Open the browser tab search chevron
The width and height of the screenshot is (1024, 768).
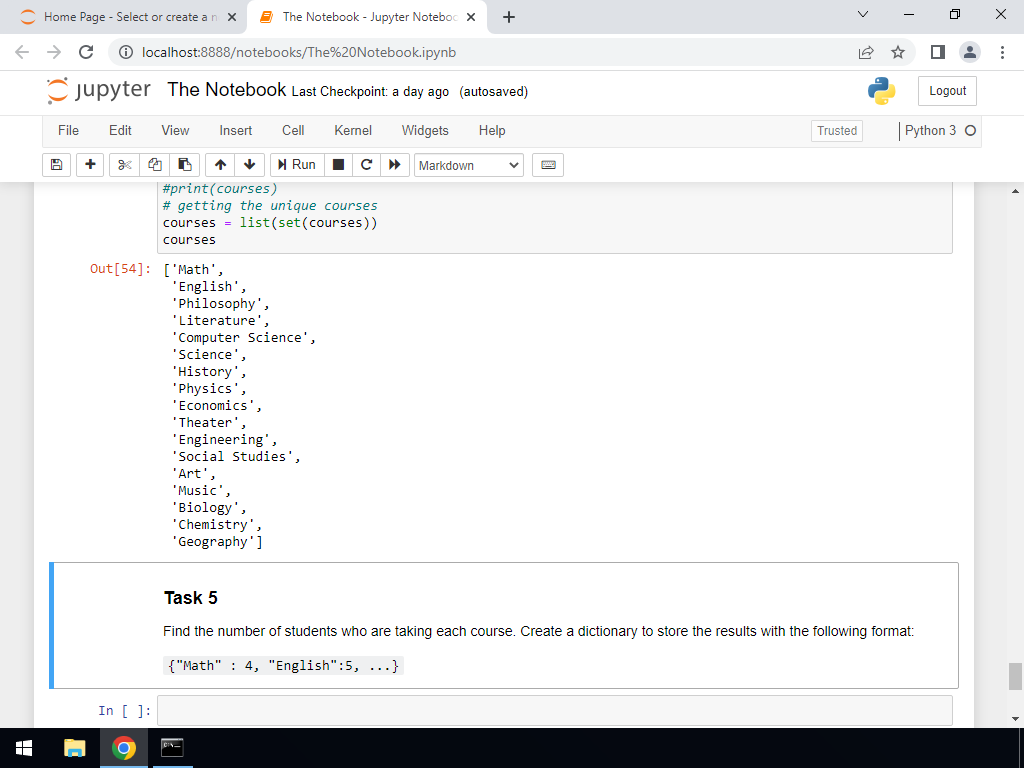point(866,16)
